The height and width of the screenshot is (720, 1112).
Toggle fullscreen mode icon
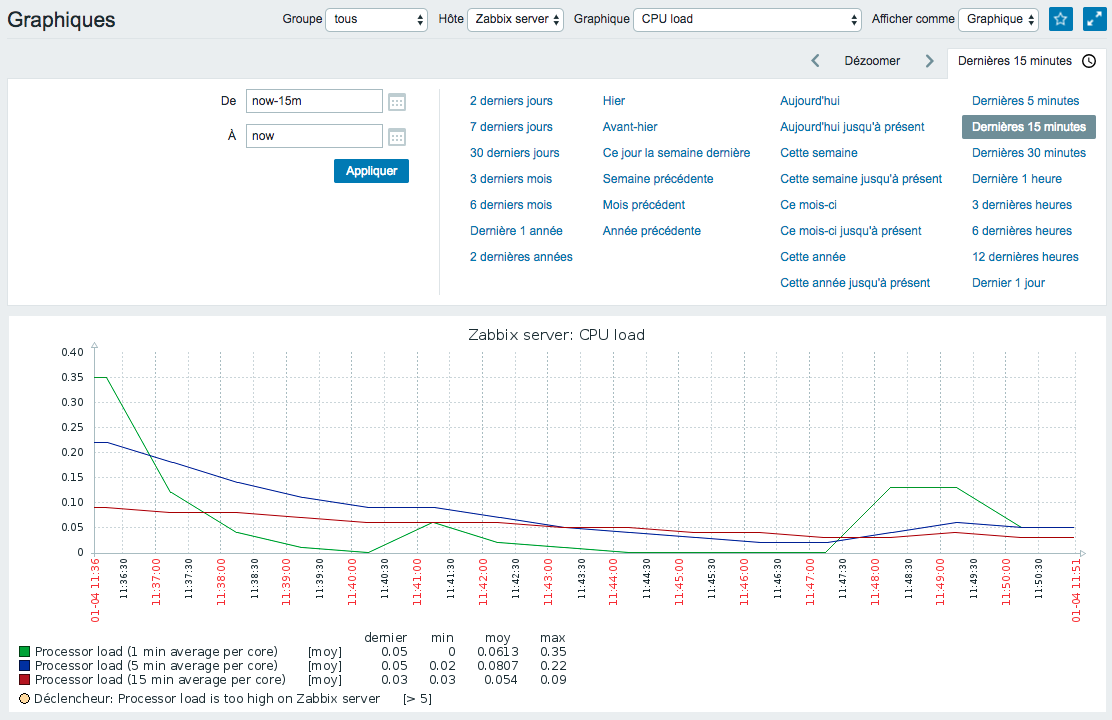[1095, 19]
